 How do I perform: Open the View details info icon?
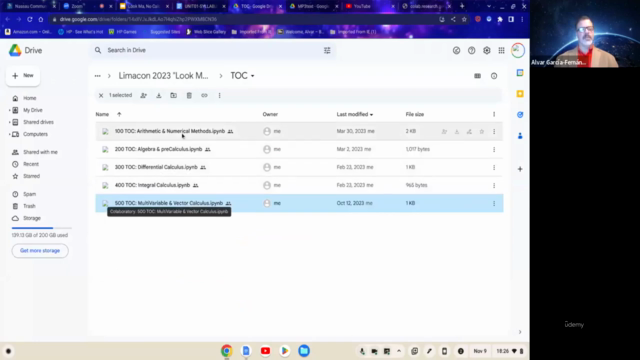tap(494, 76)
